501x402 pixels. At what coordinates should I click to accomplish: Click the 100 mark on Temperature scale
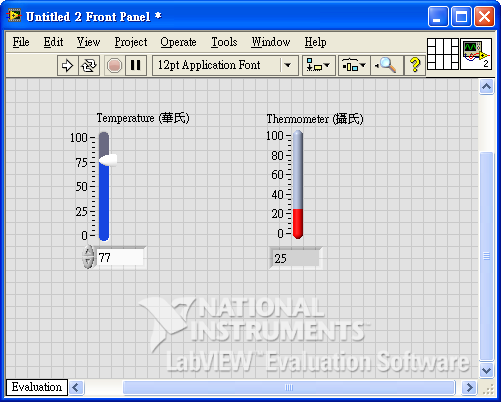click(x=79, y=138)
